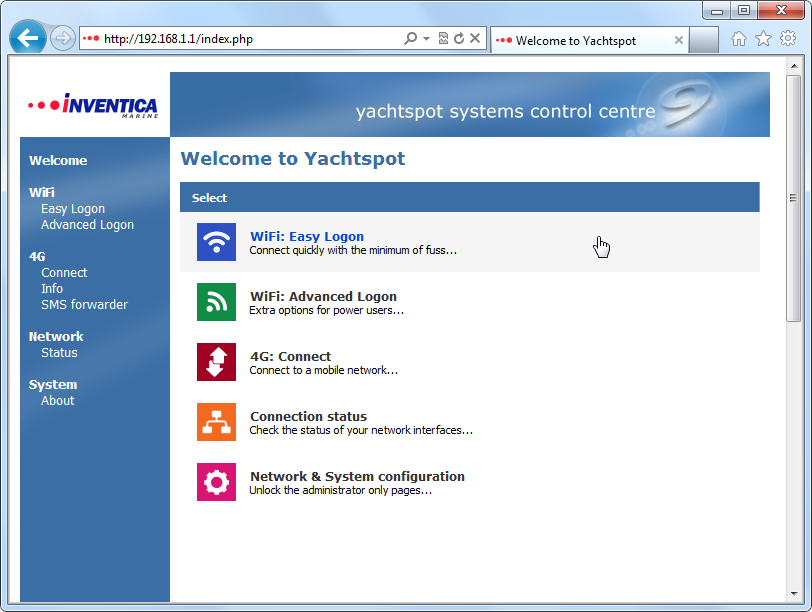Open browser Tools gear icon
Screen dimensions: 812x612
tap(788, 38)
